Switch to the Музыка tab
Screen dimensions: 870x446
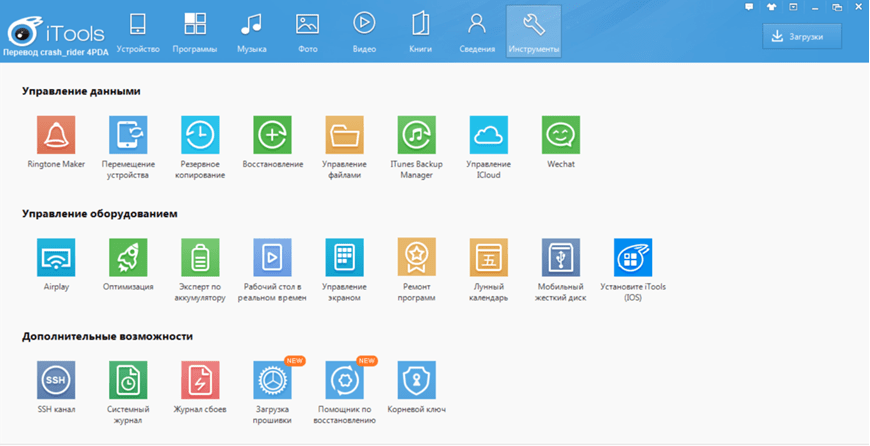(251, 31)
